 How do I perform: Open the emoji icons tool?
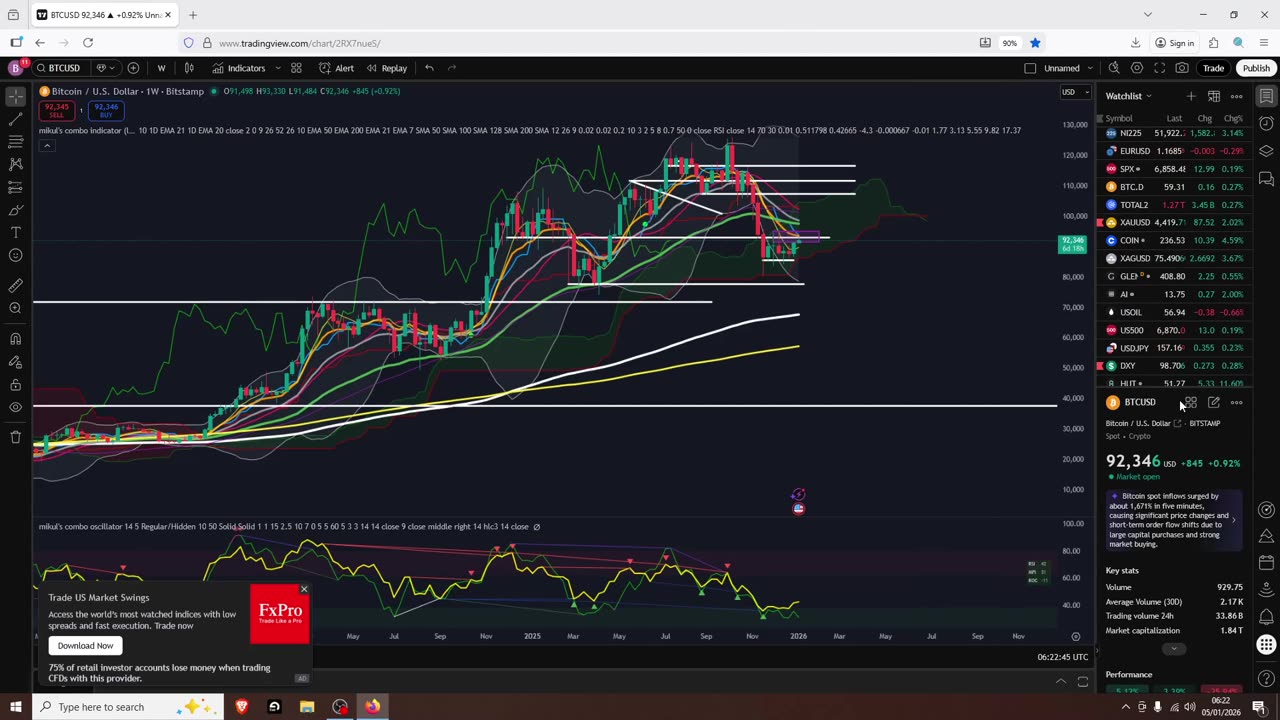pyautogui.click(x=15, y=256)
